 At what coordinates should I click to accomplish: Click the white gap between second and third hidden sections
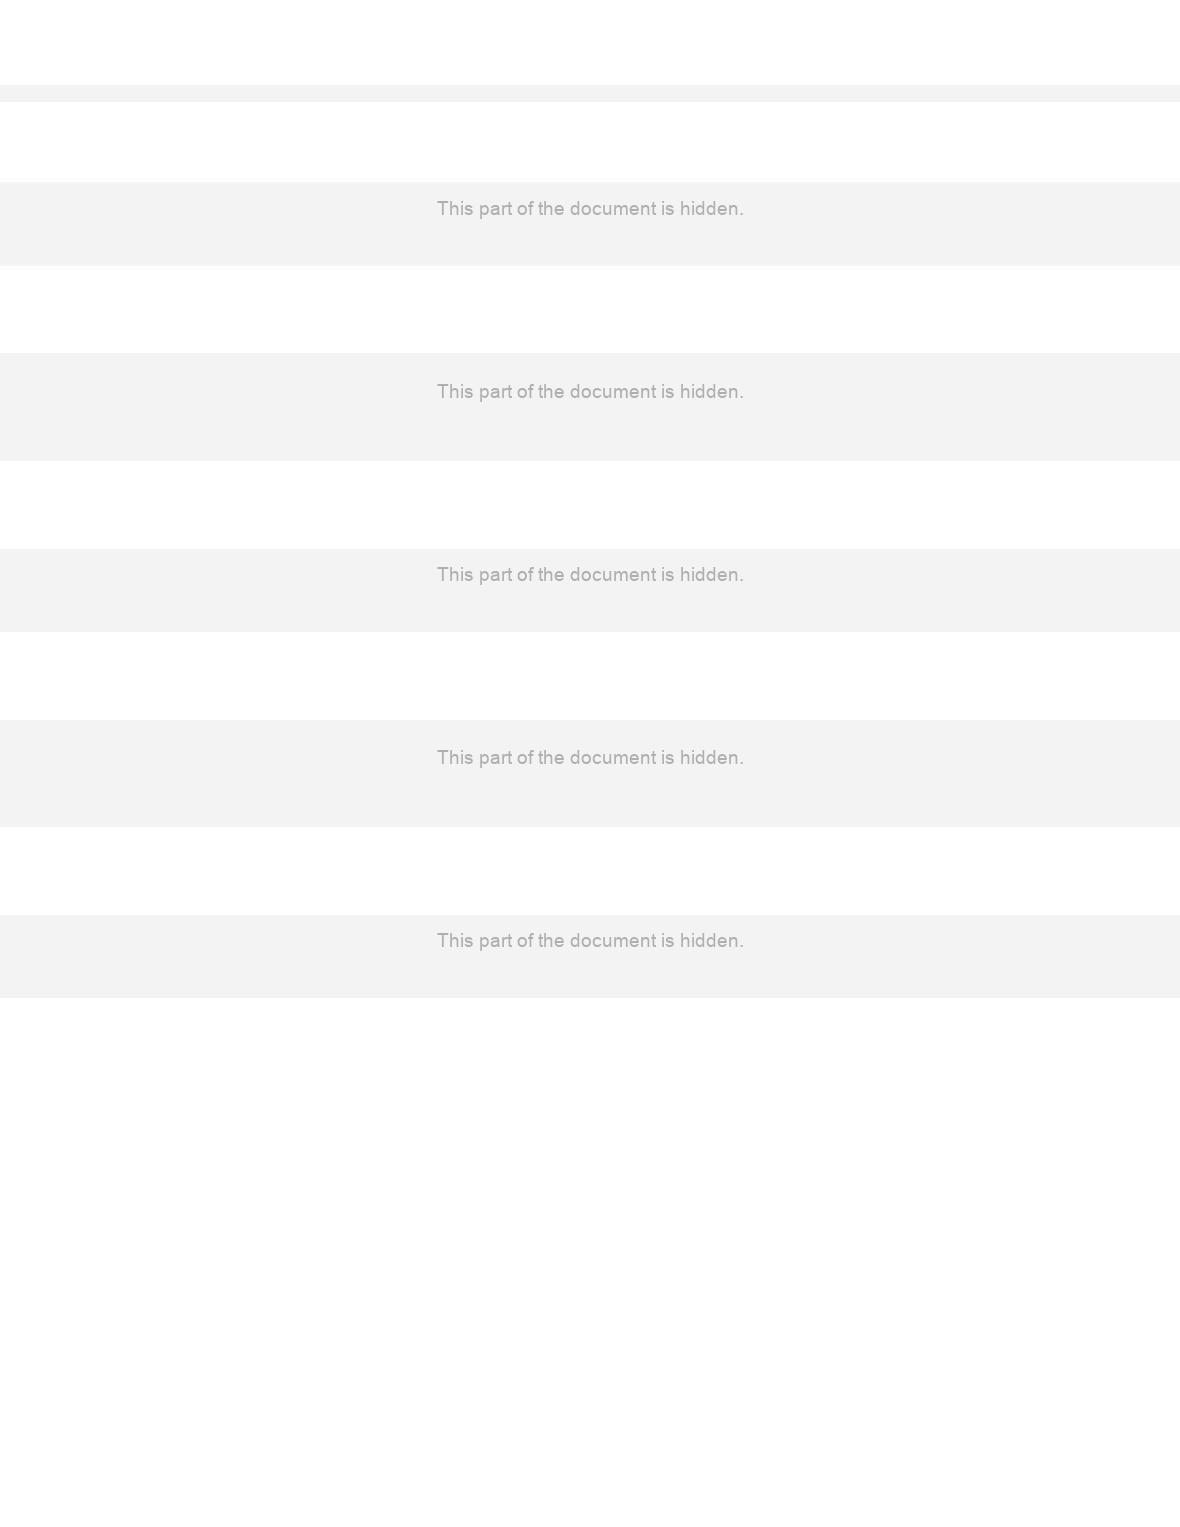tap(590, 505)
